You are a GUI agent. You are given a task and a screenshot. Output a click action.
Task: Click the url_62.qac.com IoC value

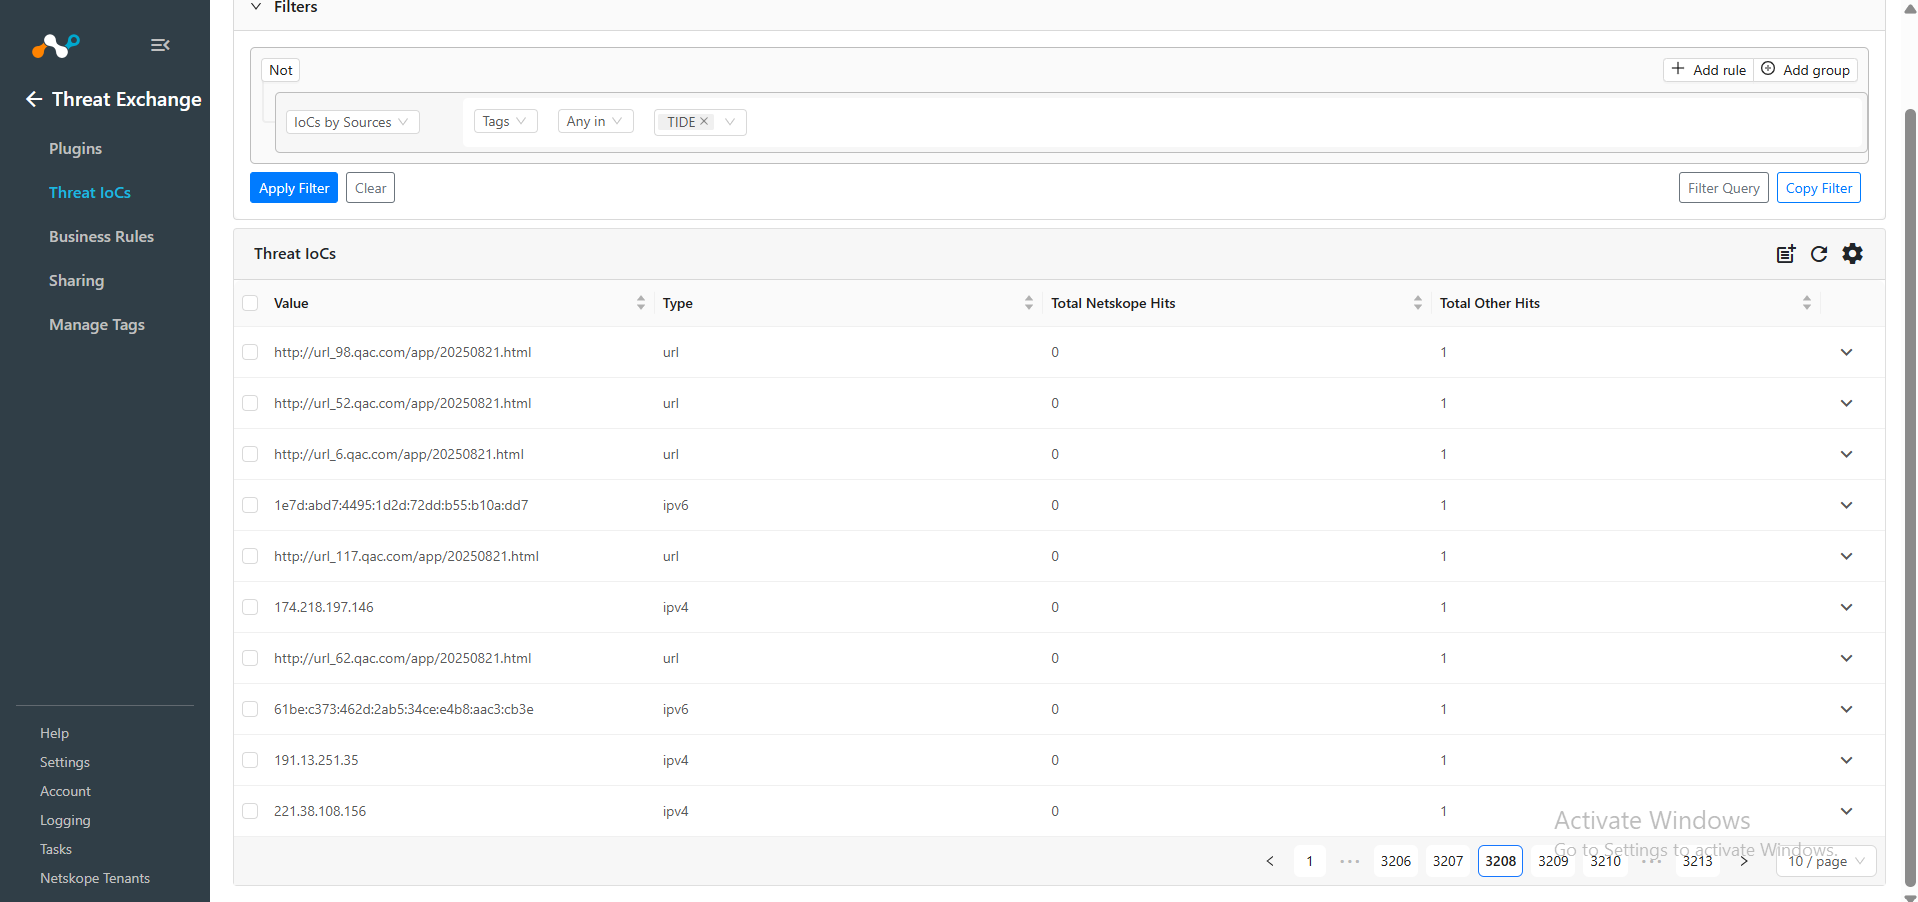coord(403,658)
